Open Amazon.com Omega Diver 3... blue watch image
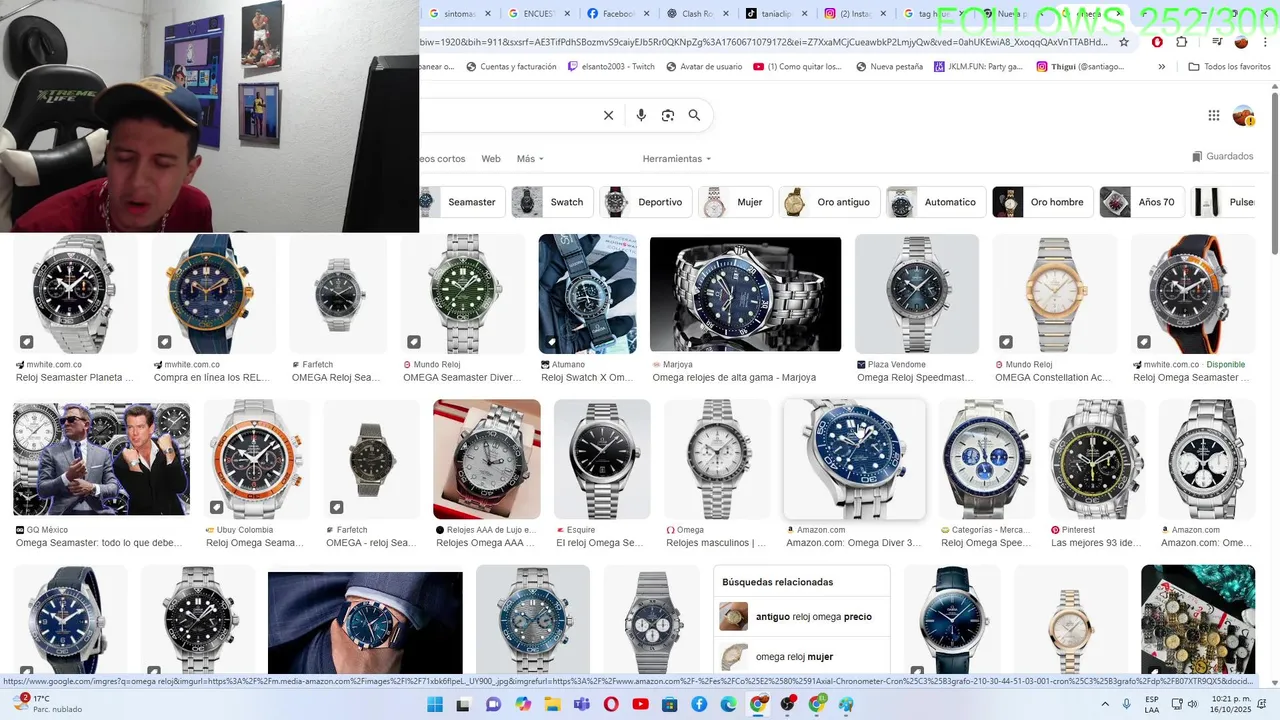1280x720 pixels. point(855,459)
